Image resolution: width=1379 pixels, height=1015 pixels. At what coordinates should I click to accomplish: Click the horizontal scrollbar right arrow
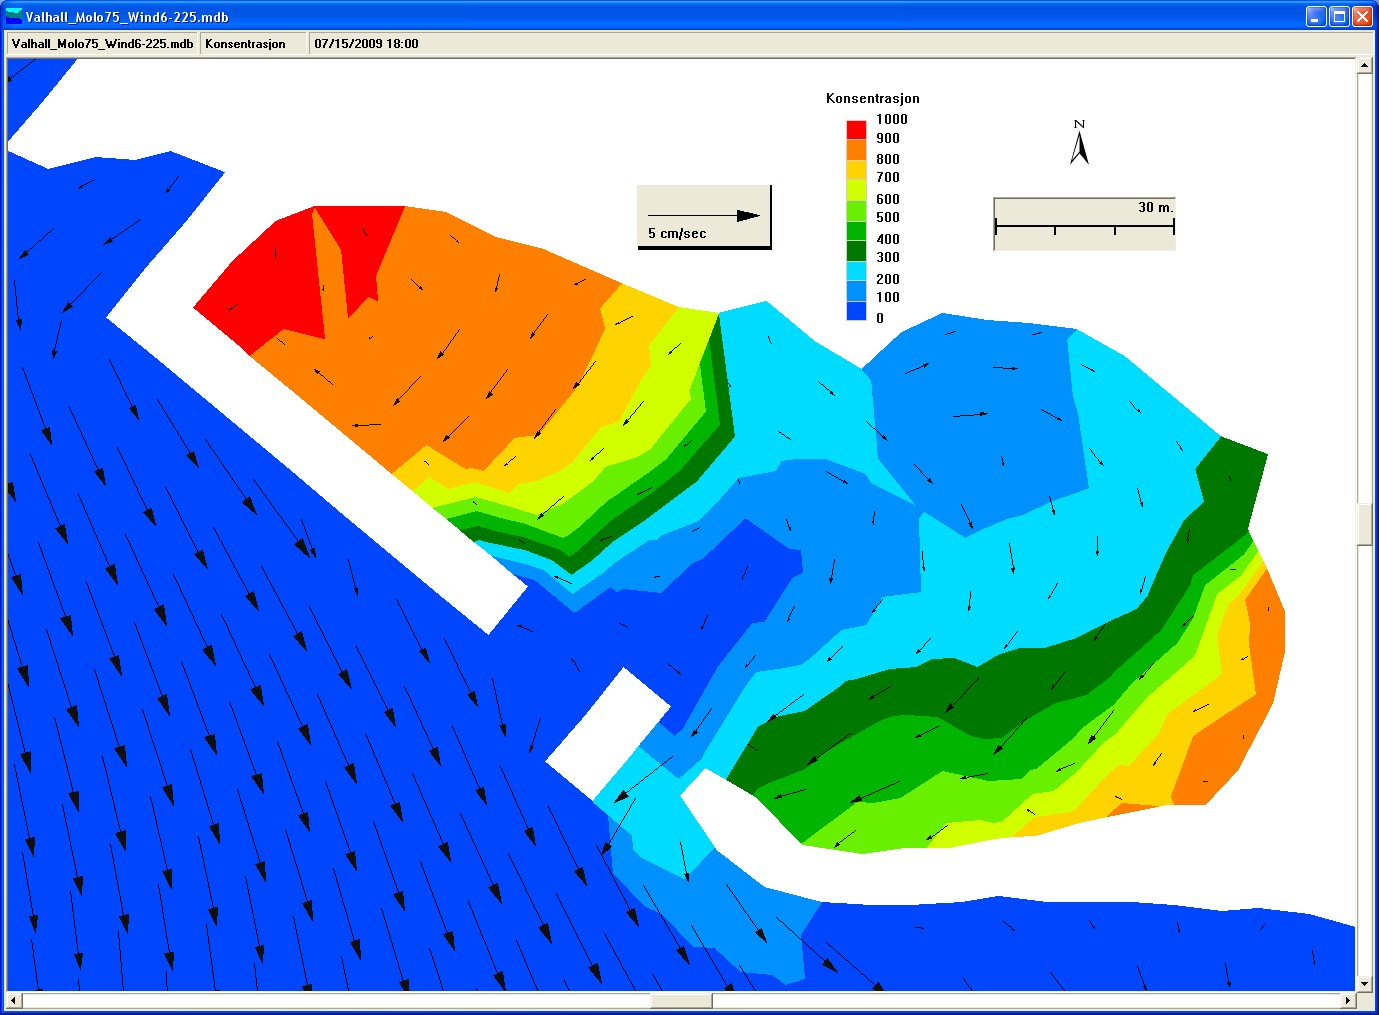coord(1348,1000)
